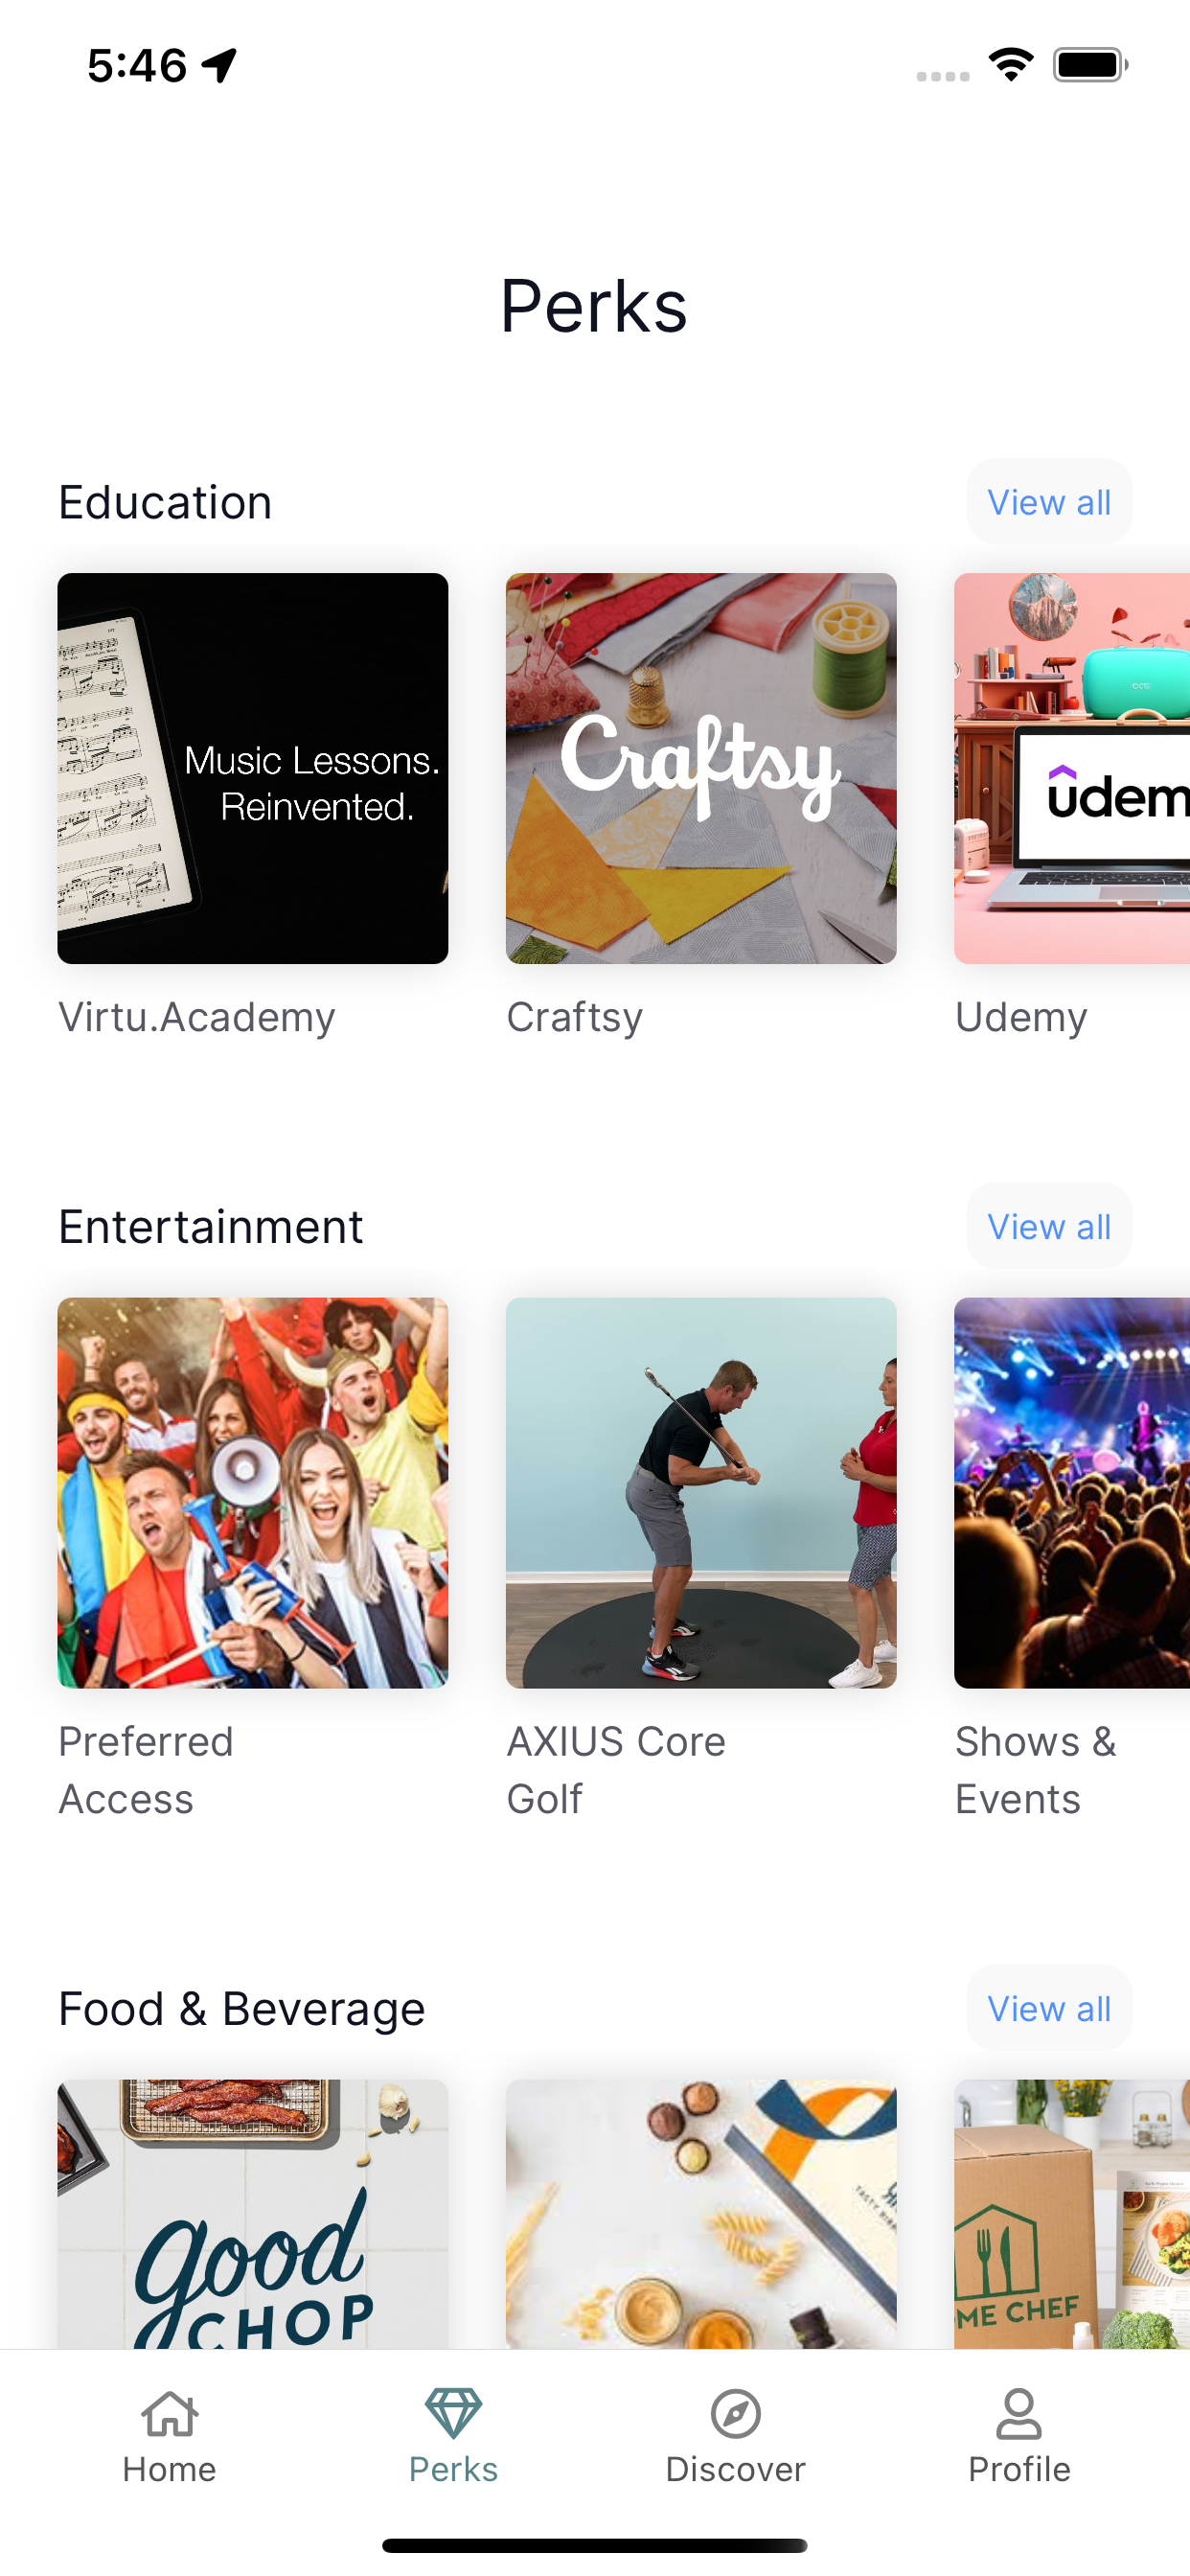Open the Craftsy perk thumbnail
Image resolution: width=1190 pixels, height=2576 pixels.
[701, 768]
